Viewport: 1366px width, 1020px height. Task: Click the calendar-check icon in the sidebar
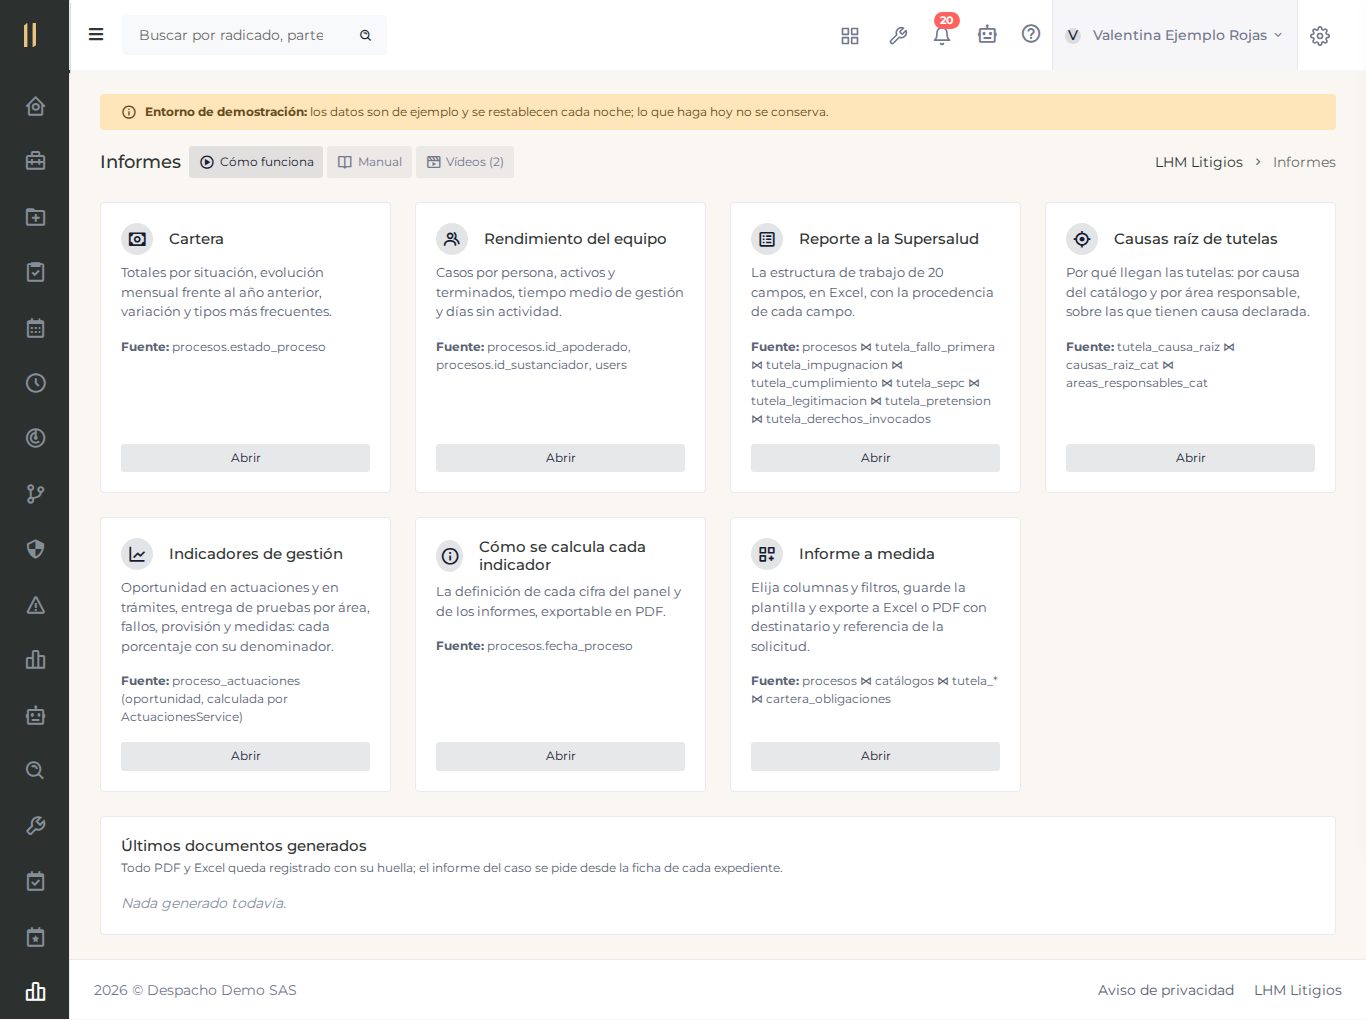[x=35, y=882]
